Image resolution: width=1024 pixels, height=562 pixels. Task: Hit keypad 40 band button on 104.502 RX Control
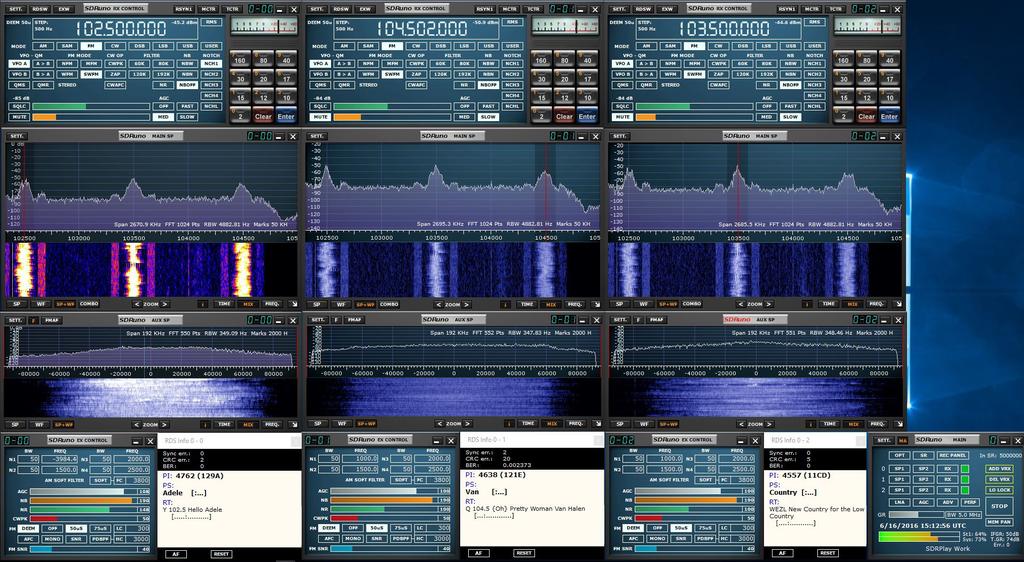pyautogui.click(x=588, y=58)
